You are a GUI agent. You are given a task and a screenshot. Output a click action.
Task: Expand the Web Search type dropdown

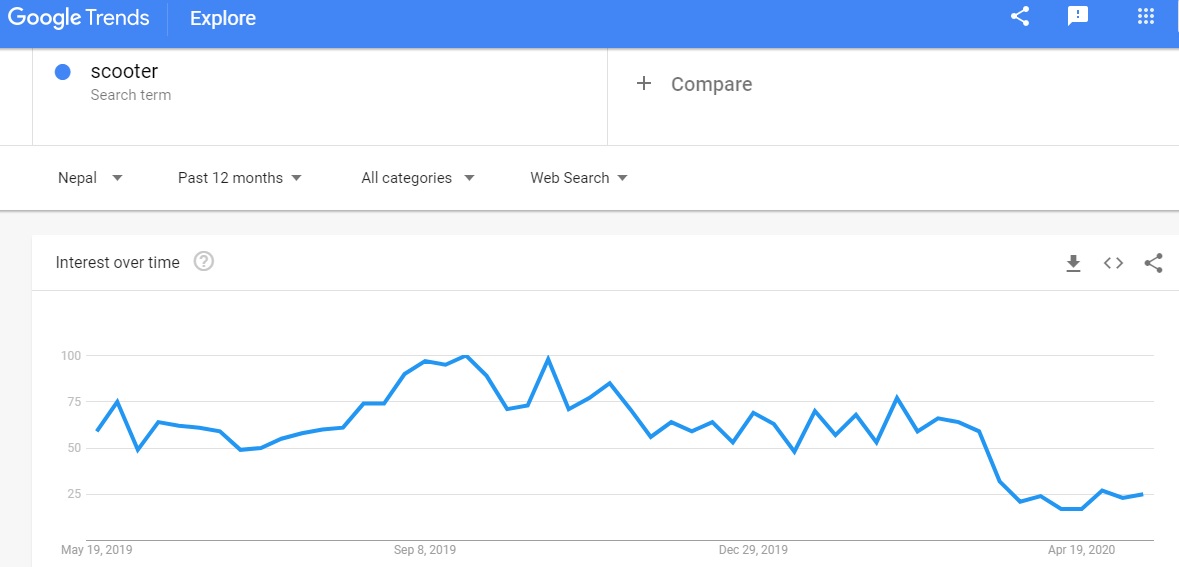tap(579, 178)
